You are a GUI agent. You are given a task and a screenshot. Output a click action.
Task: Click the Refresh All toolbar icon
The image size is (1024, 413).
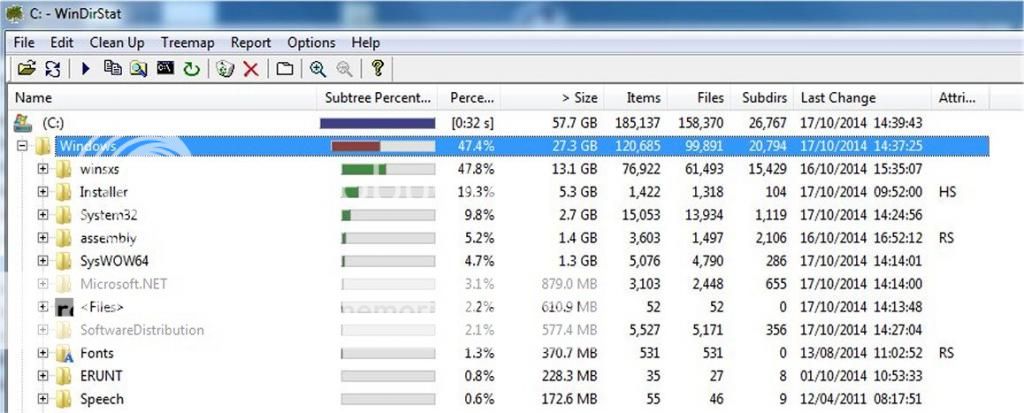point(52,68)
